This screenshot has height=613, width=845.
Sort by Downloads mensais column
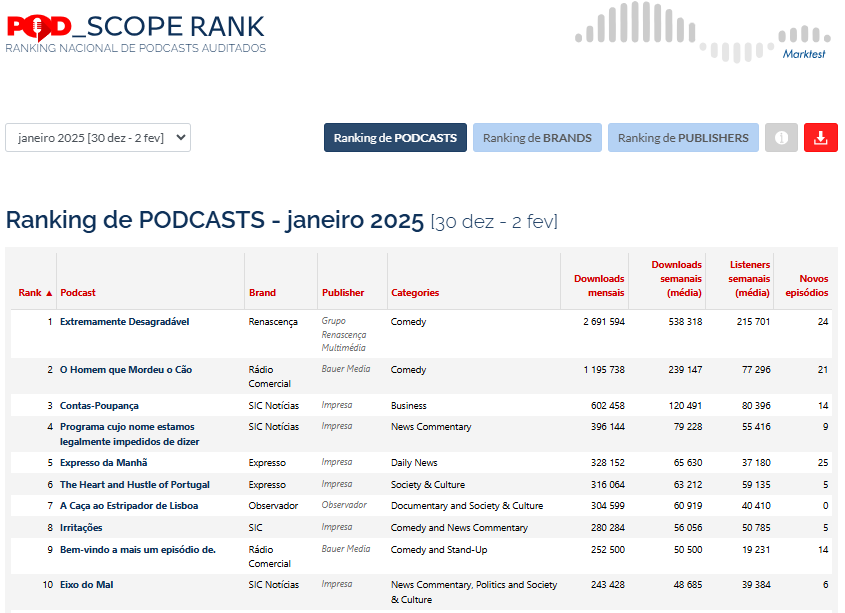coord(599,286)
